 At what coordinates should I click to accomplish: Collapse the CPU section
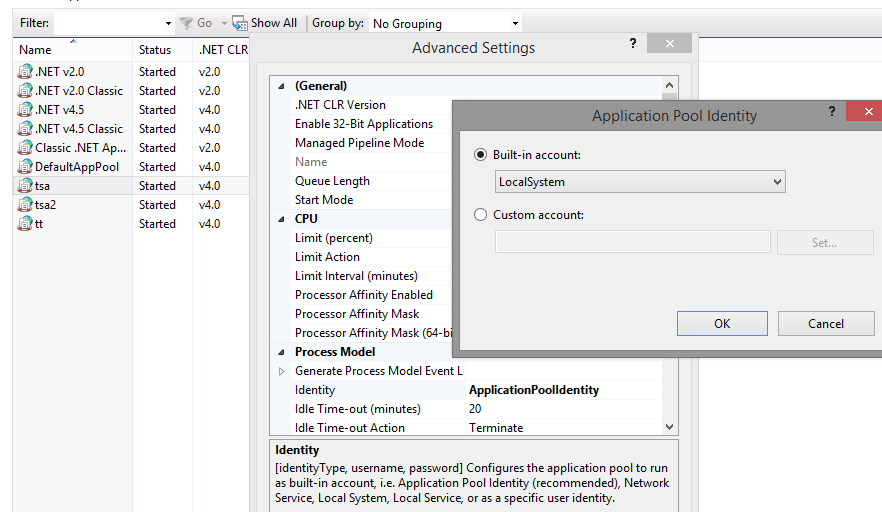281,219
